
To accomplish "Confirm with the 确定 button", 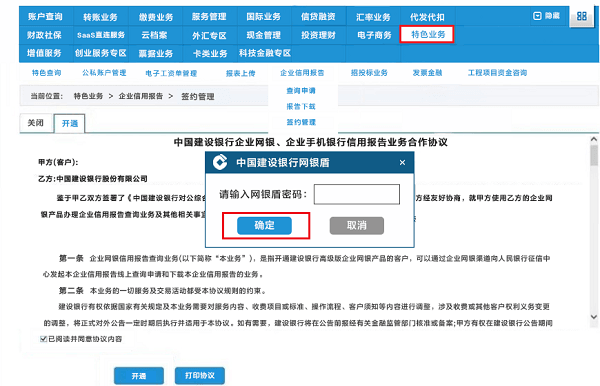I will coord(264,225).
